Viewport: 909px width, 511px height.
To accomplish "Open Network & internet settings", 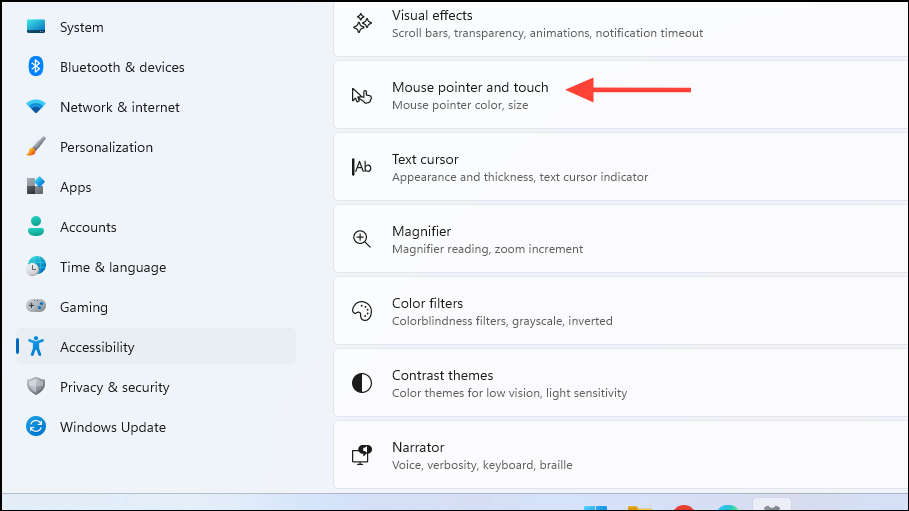I will (157, 107).
